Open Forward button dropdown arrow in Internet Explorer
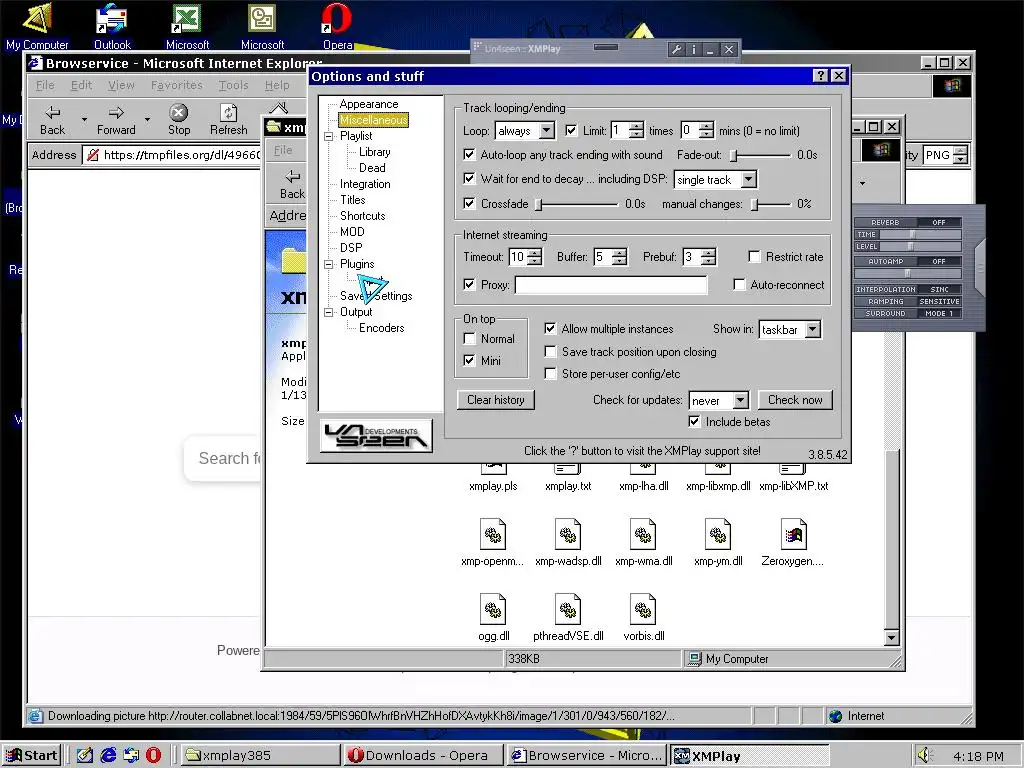This screenshot has width=1024, height=768. tap(148, 120)
